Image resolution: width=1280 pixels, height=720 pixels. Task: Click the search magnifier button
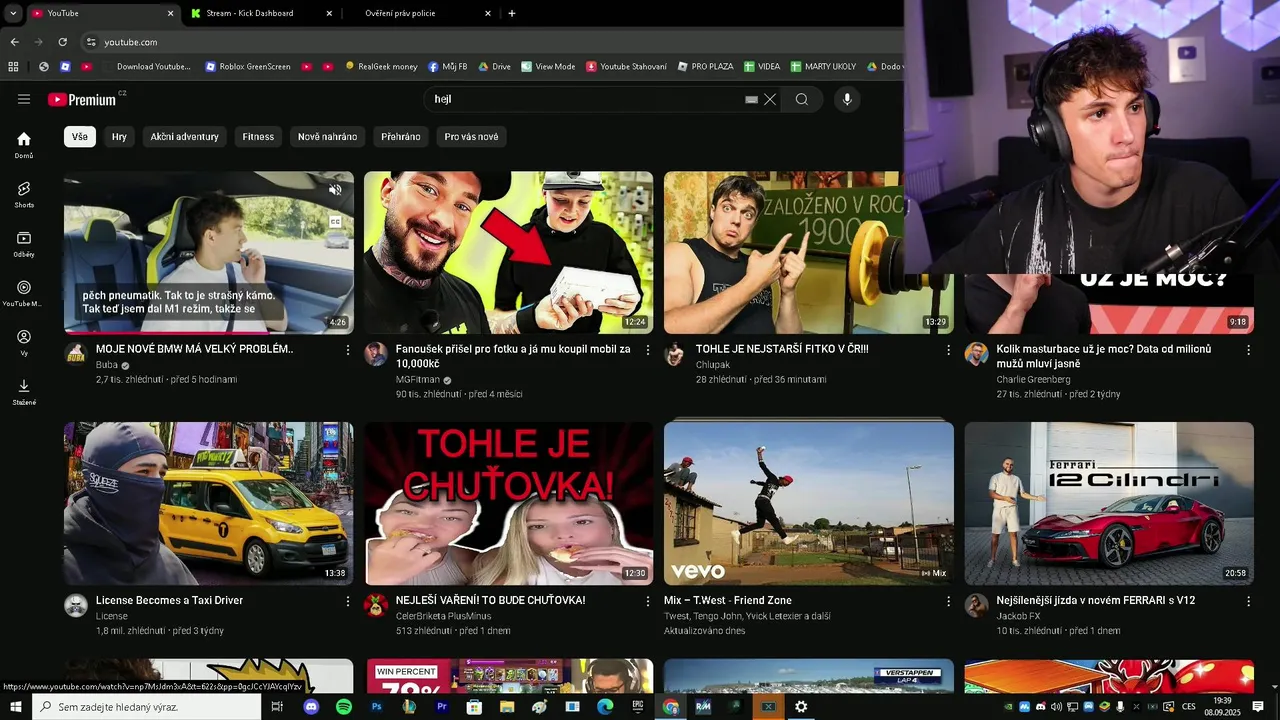802,99
